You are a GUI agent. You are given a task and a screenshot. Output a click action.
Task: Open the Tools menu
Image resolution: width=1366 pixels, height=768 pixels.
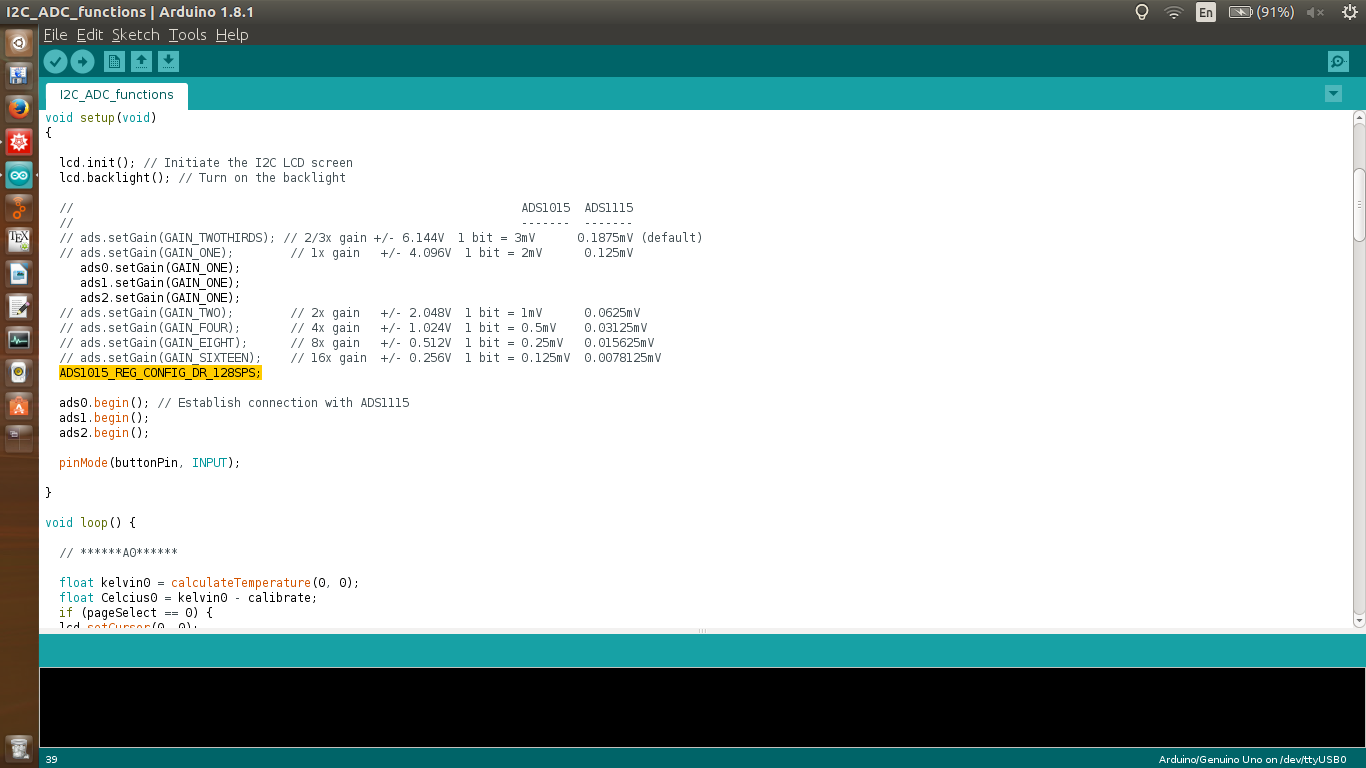tap(186, 34)
